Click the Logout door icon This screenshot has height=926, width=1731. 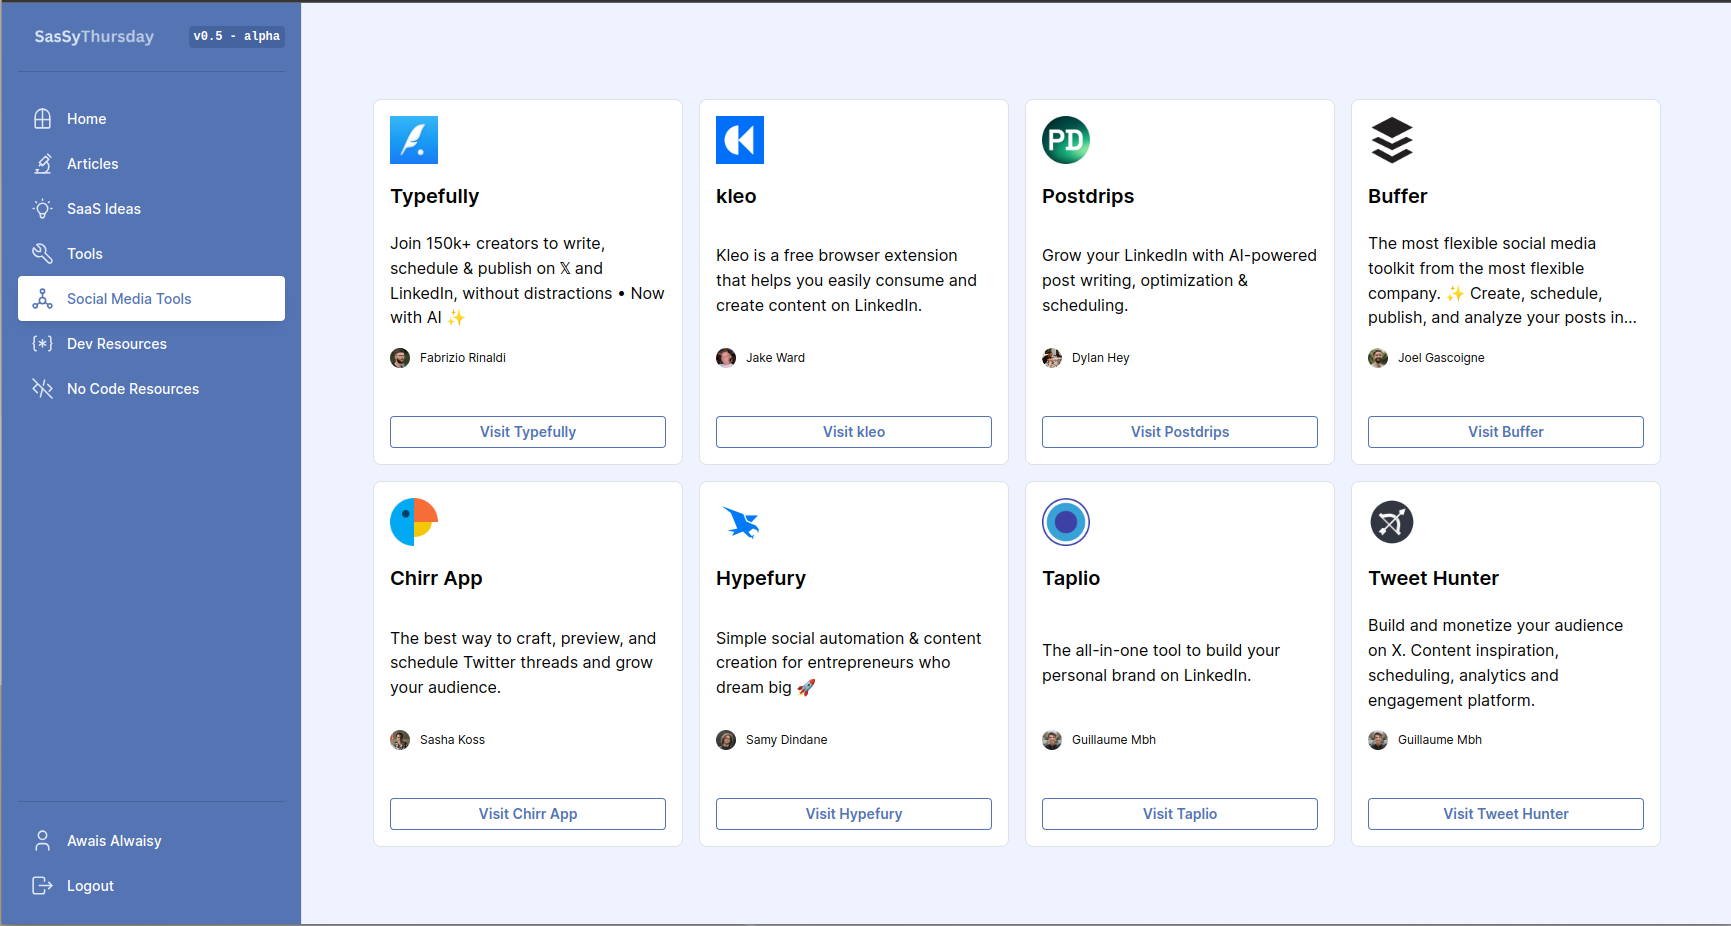tap(42, 886)
